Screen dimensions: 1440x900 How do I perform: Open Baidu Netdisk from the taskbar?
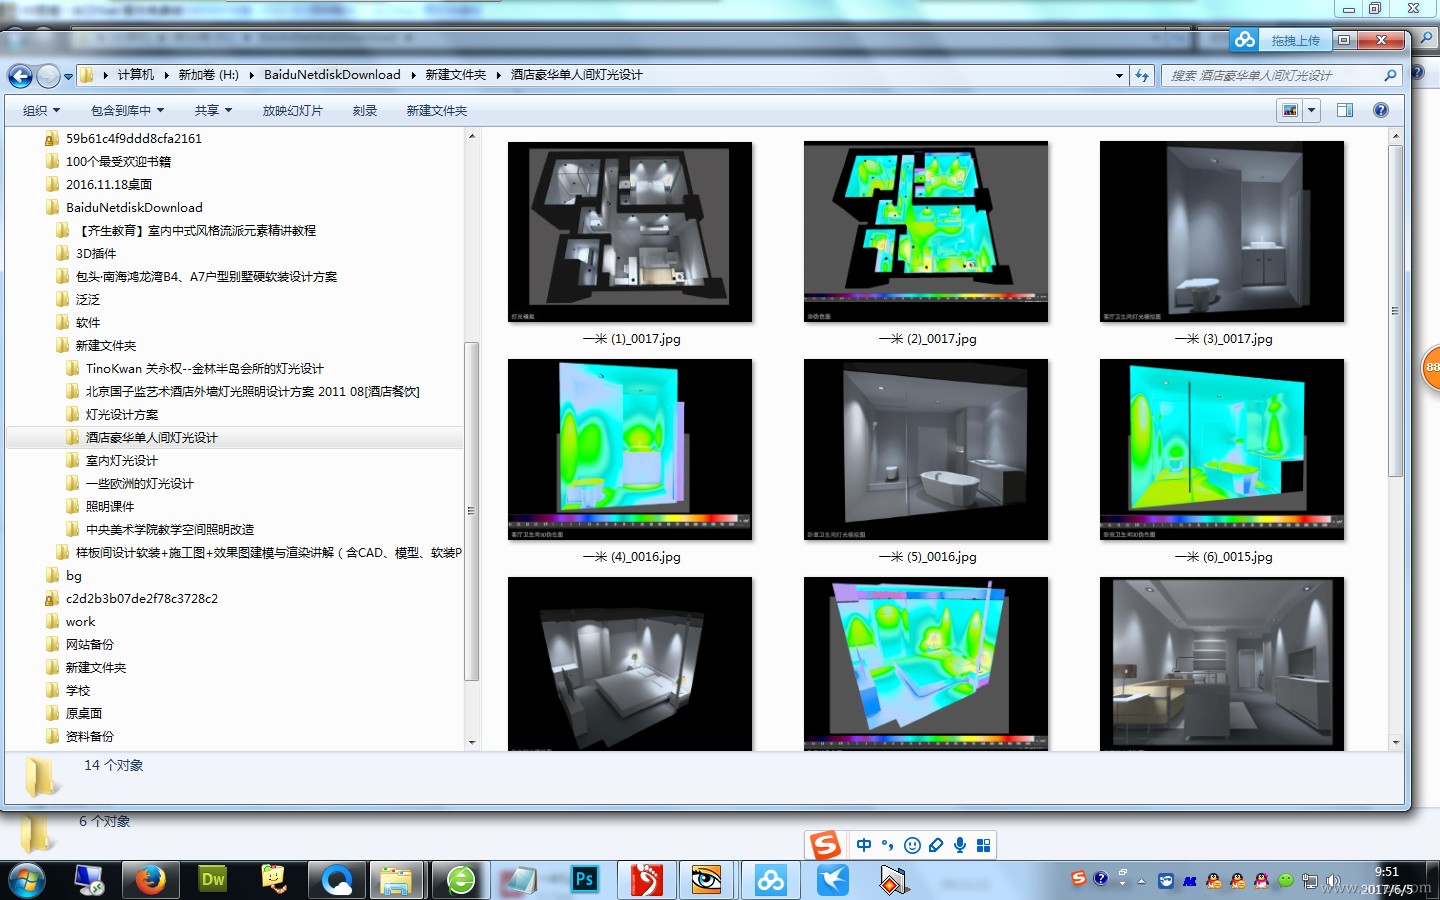[771, 880]
